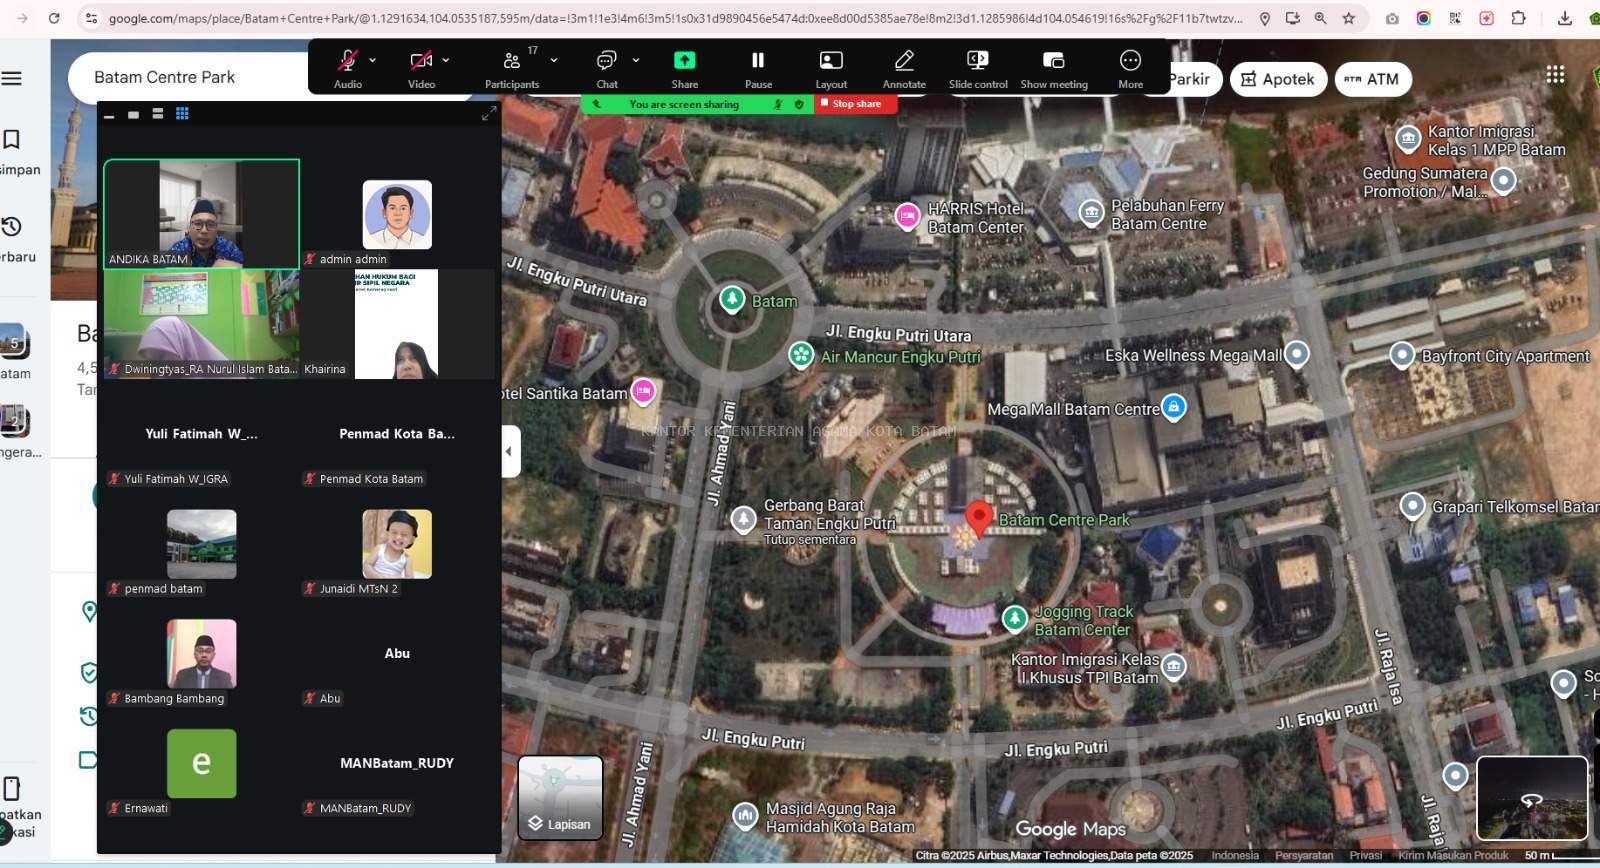Pause the screen share
This screenshot has width=1600, height=868.
[x=758, y=62]
